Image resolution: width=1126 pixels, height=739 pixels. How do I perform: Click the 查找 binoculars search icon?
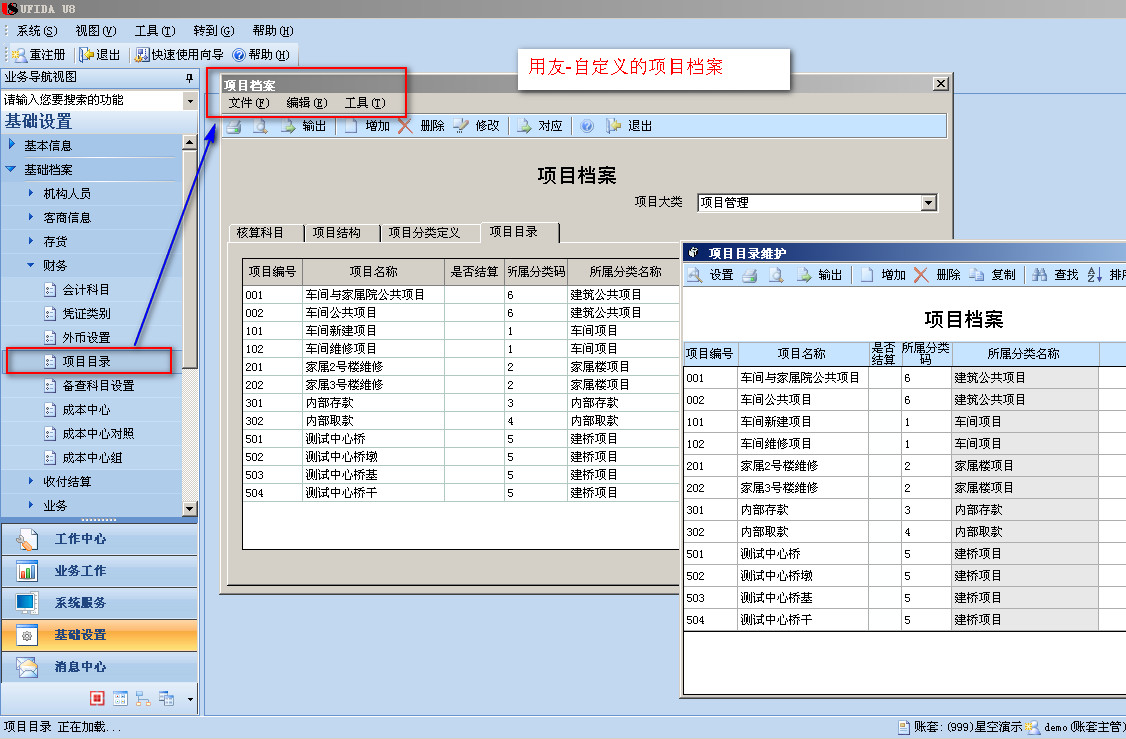click(x=1040, y=275)
